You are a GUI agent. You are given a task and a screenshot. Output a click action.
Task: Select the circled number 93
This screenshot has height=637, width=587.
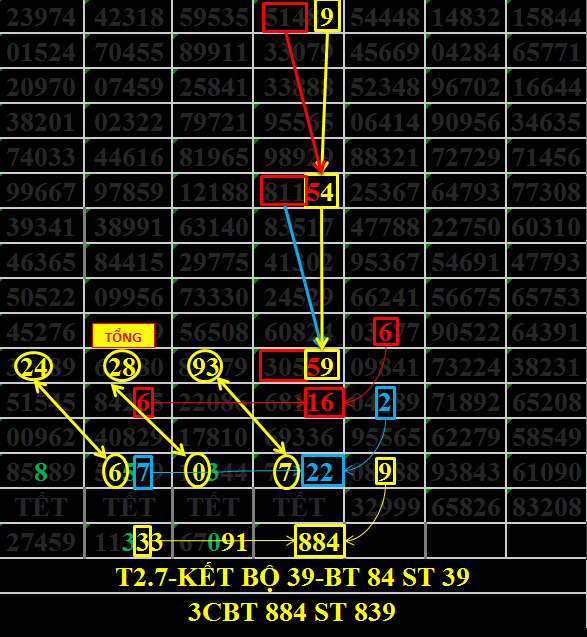pyautogui.click(x=206, y=367)
